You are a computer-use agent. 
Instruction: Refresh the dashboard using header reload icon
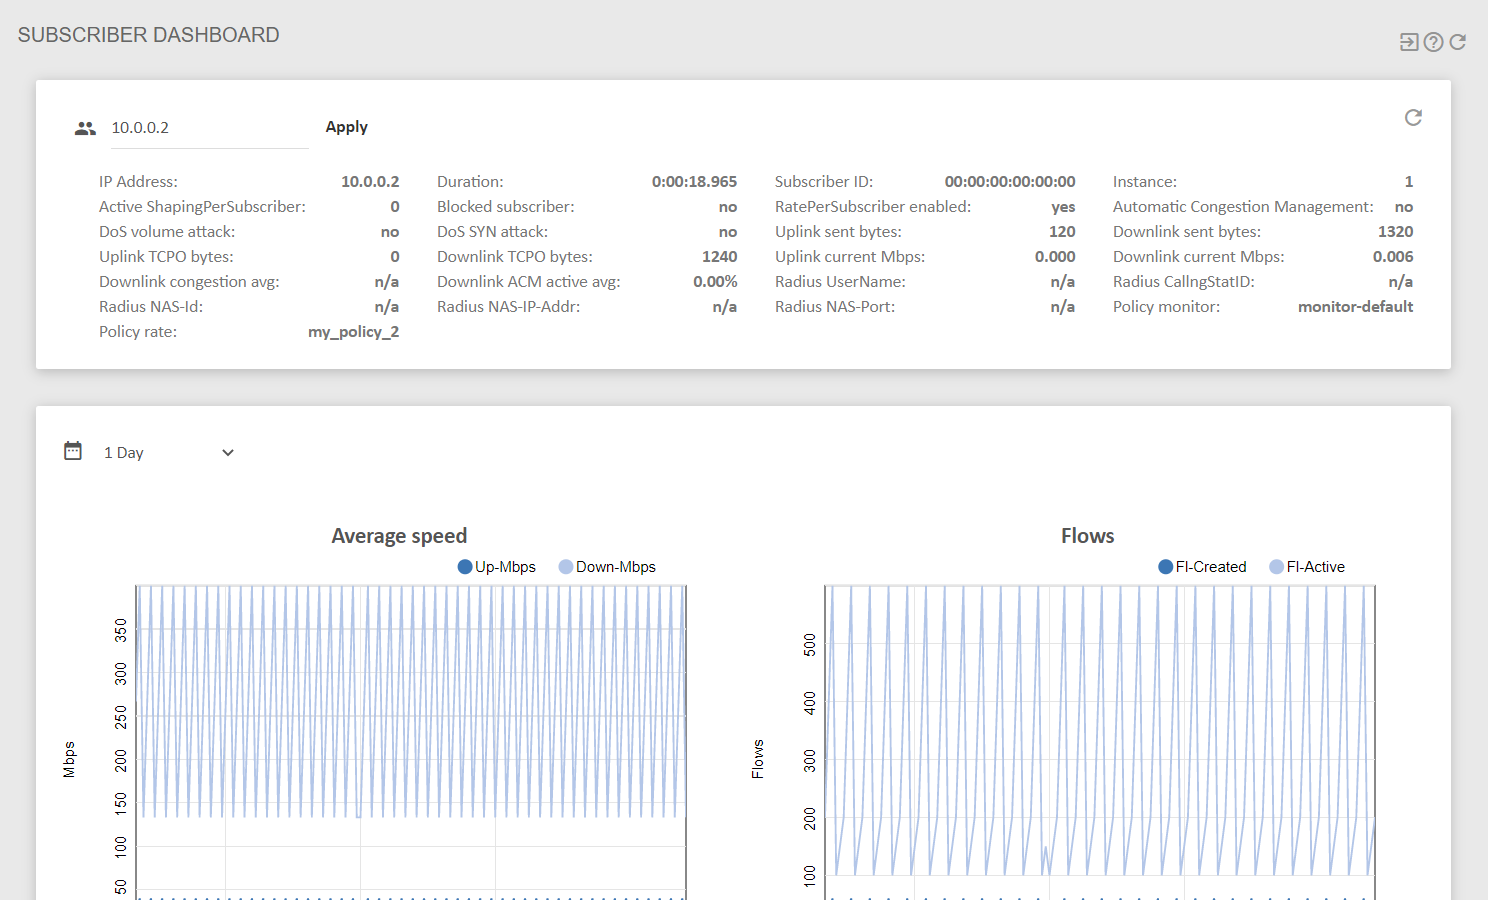coord(1458,42)
